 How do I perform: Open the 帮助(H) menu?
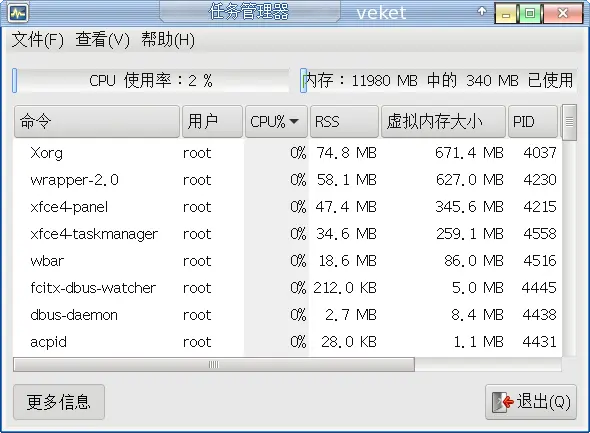(x=168, y=40)
